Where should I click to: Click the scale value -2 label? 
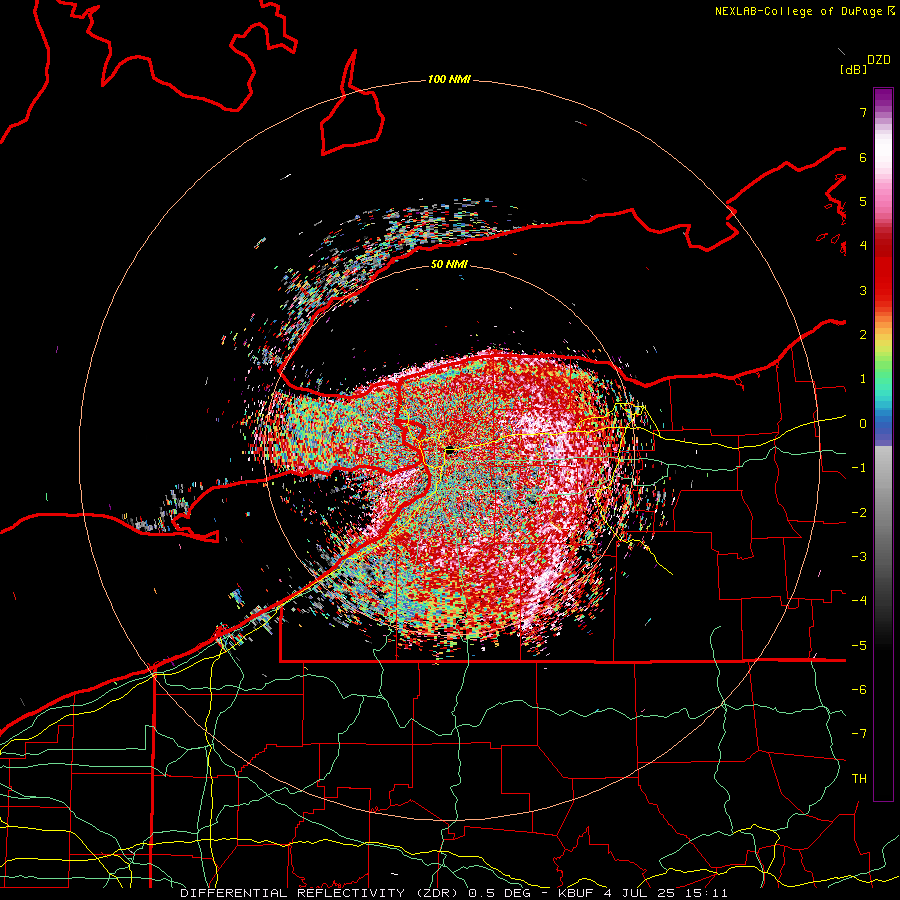coord(859,513)
